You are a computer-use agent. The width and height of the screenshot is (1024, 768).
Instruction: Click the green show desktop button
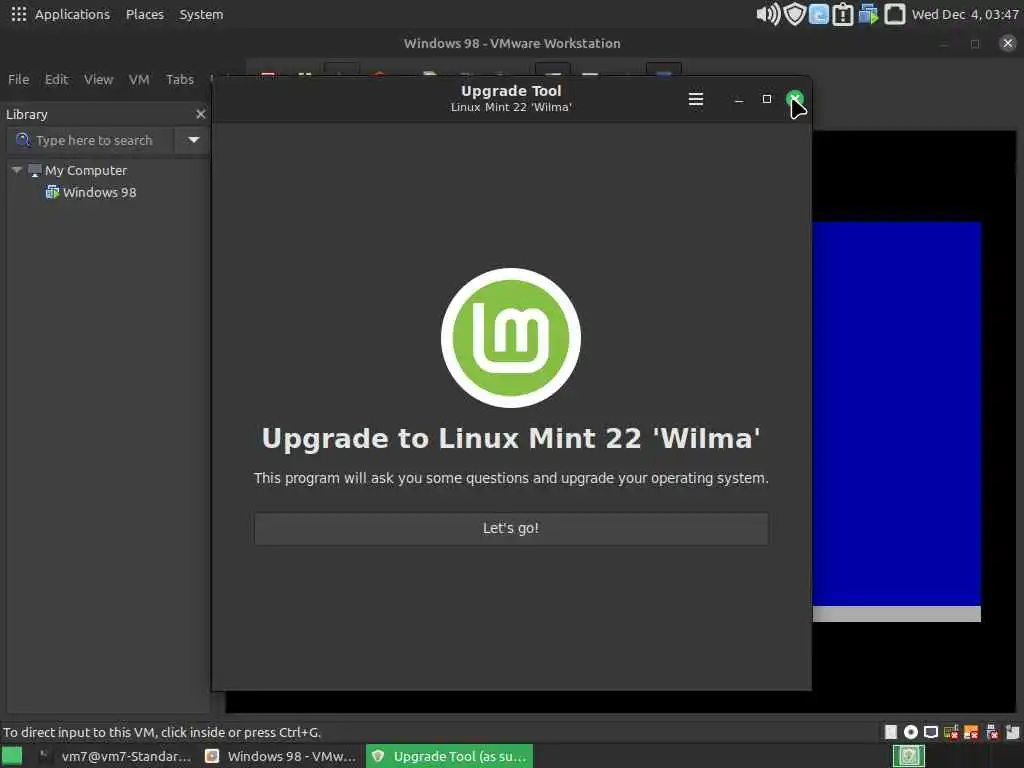[x=12, y=756]
